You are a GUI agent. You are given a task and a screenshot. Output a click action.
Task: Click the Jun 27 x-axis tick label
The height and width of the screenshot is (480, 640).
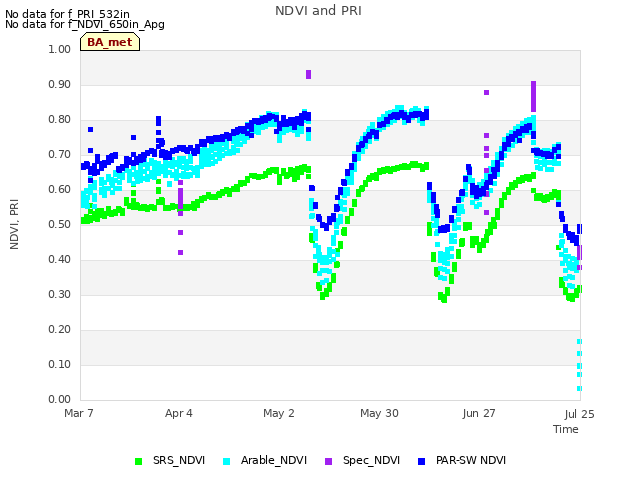point(479,413)
